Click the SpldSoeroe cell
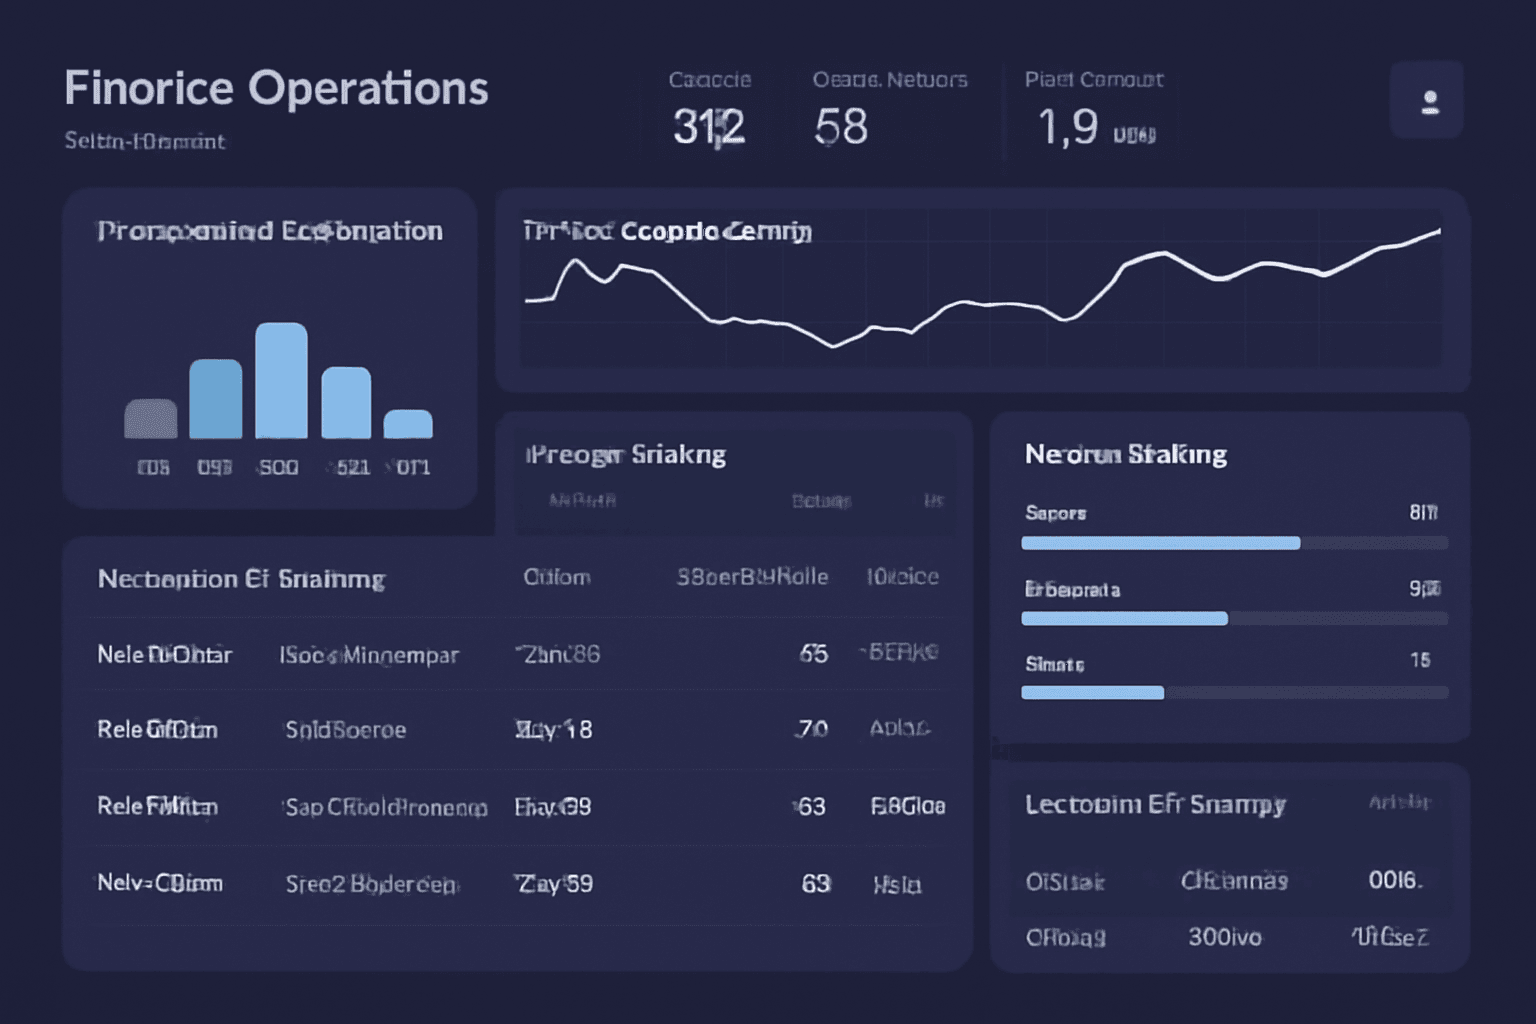 pyautogui.click(x=346, y=730)
